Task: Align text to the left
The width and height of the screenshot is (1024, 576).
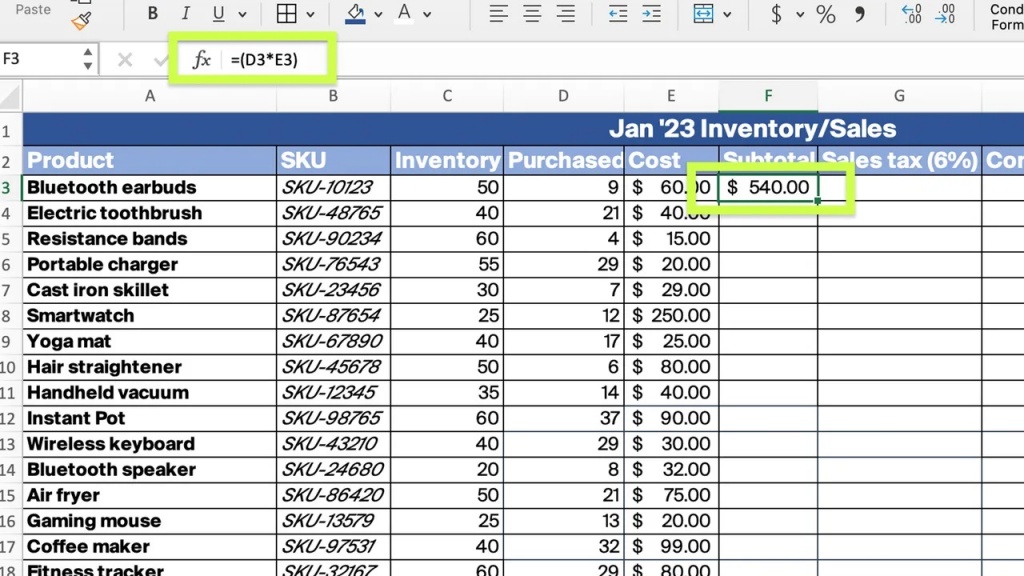Action: pyautogui.click(x=498, y=13)
